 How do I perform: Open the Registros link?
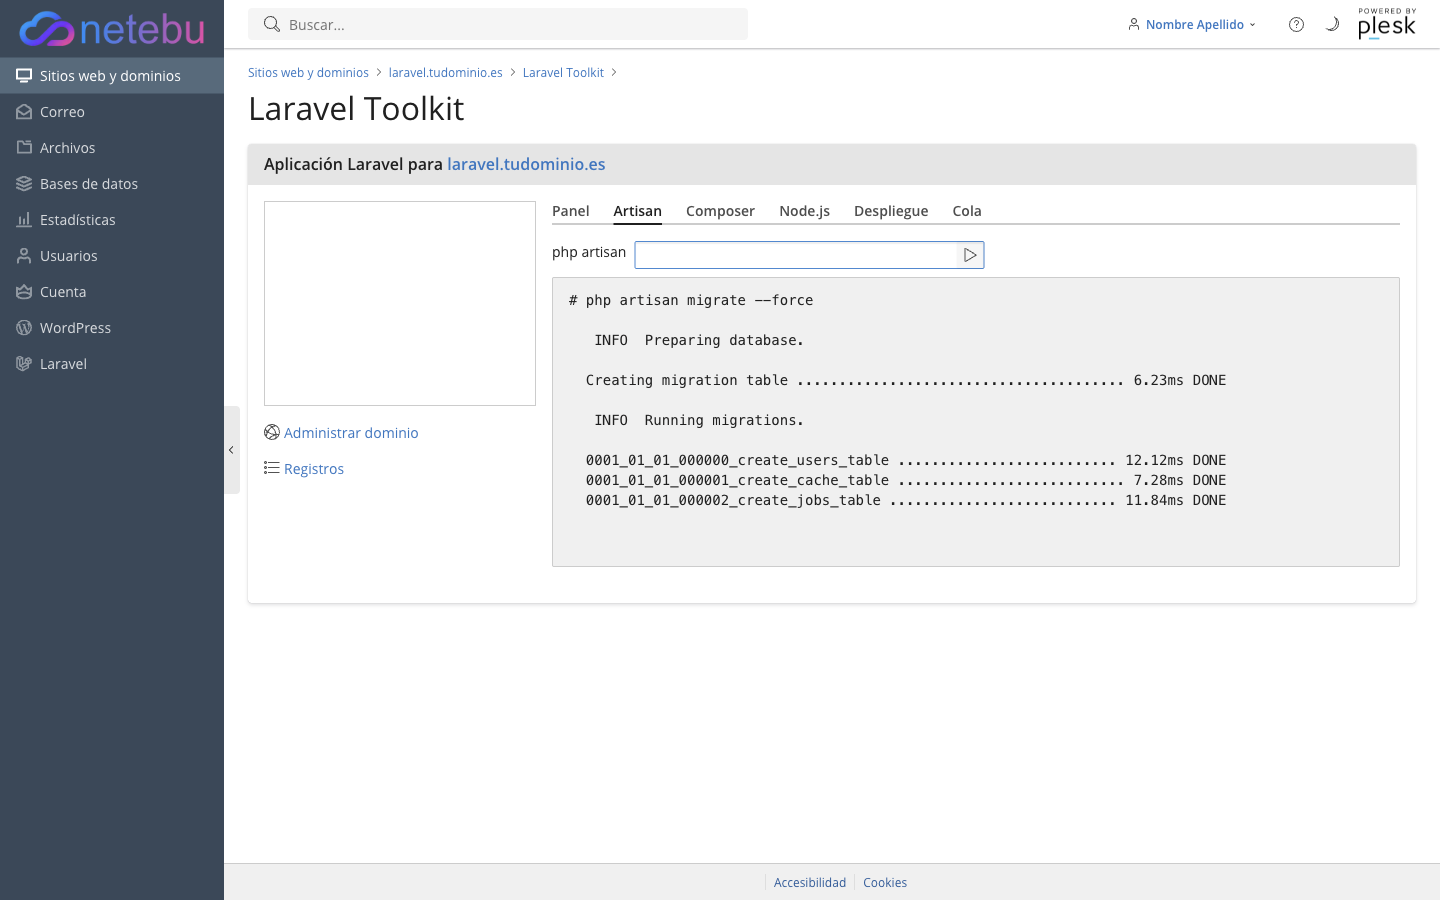314,469
